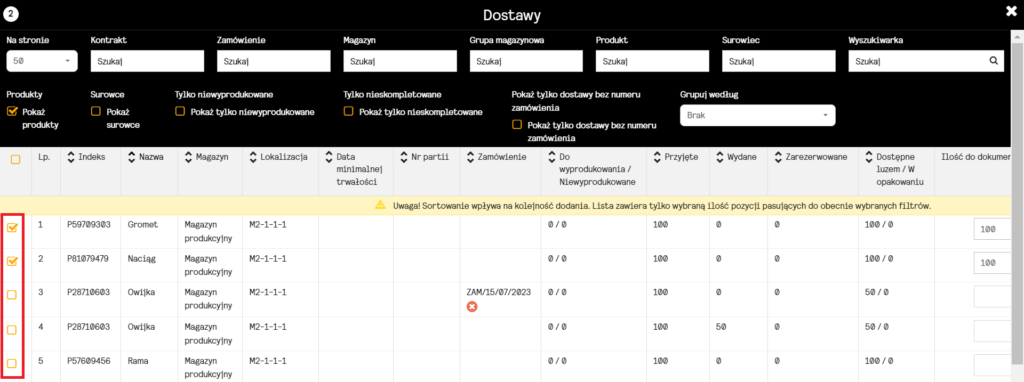This screenshot has height=382, width=1024.
Task: Remove order ZAM/15/07/2023 with red X icon
Action: (x=472, y=306)
